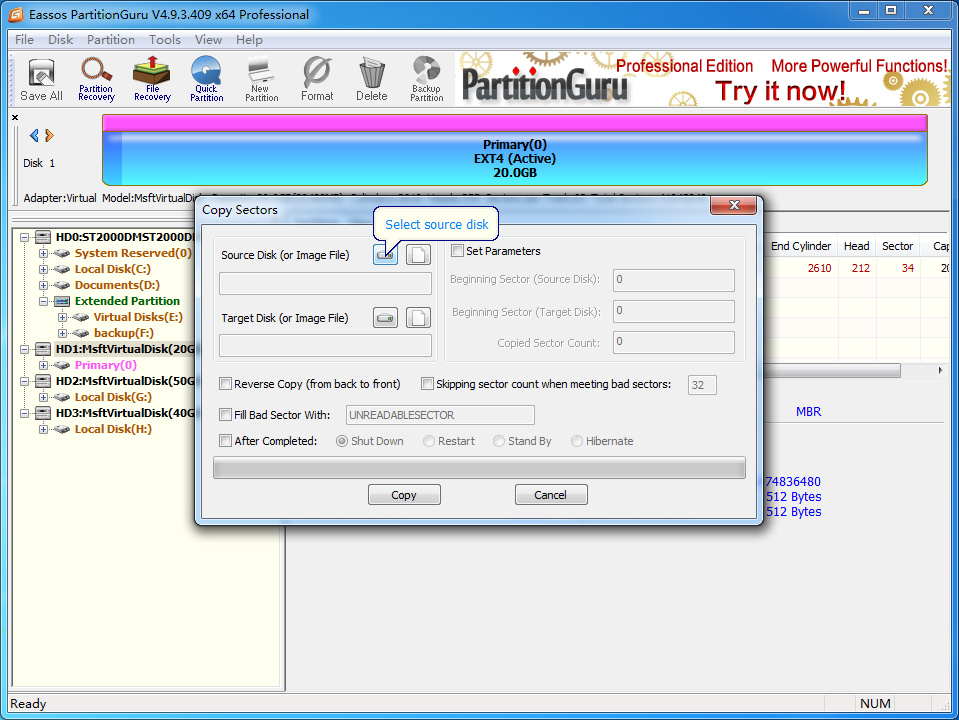
Task: Select Primary(0) partition in the tree
Action: coord(106,365)
